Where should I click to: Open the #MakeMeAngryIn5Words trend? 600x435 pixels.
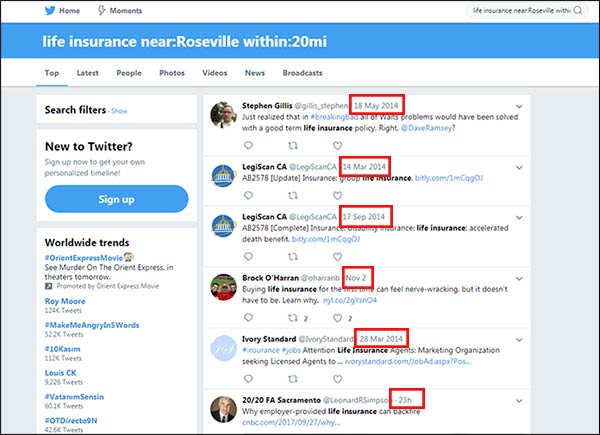pos(92,325)
